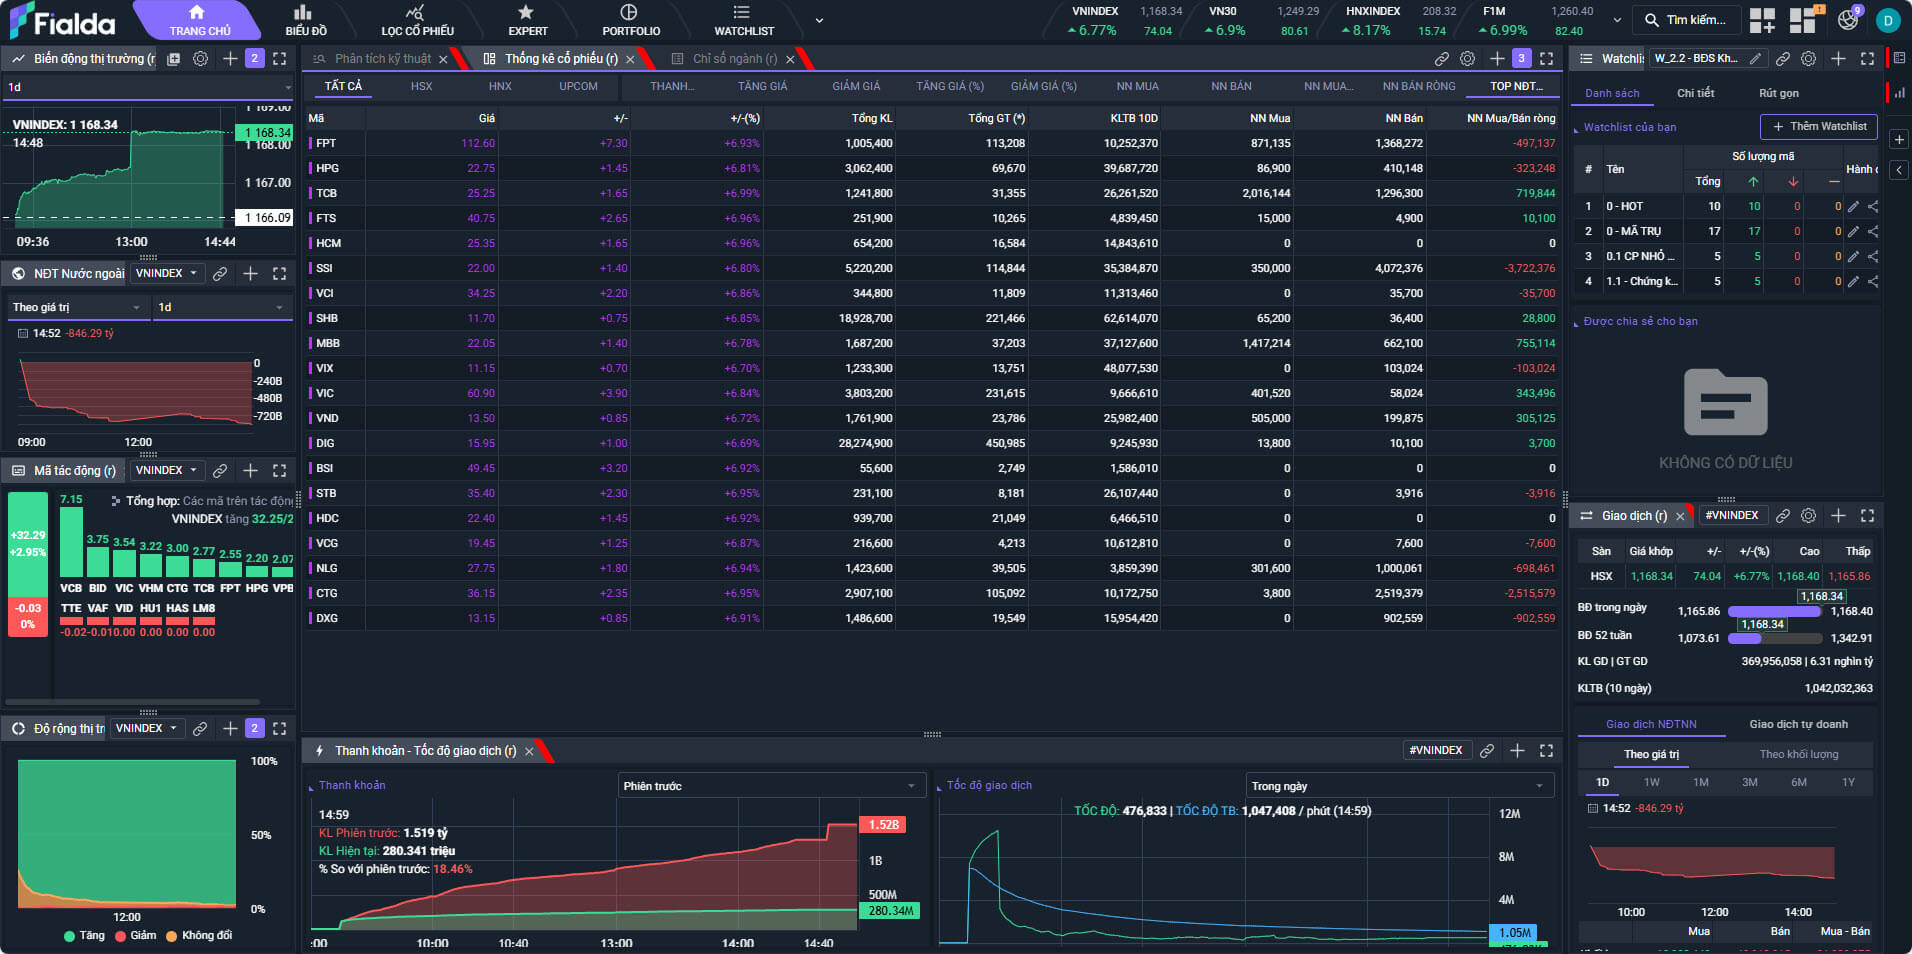Switch to Theo khối lượng view
This screenshot has width=1912, height=954.
[1798, 755]
